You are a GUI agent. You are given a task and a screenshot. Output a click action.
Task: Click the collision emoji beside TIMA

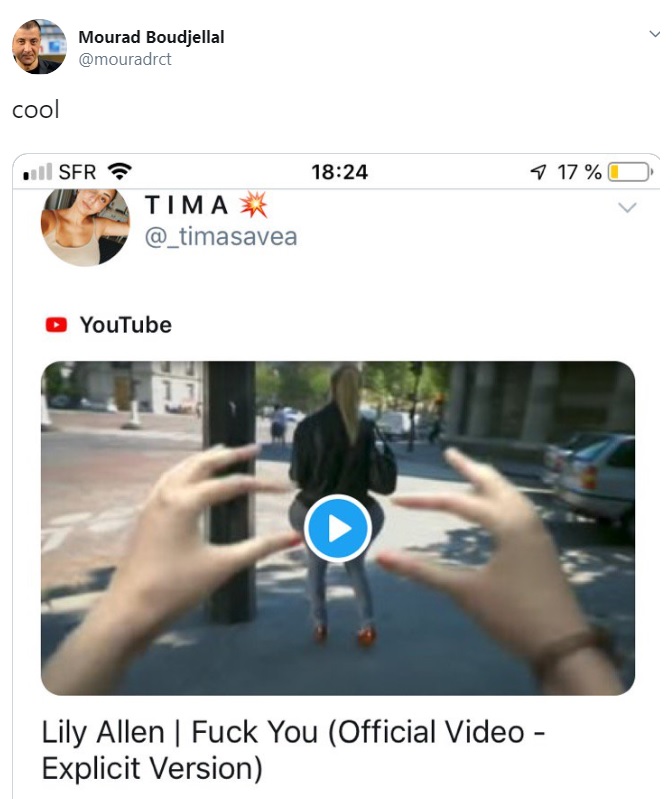[x=254, y=205]
